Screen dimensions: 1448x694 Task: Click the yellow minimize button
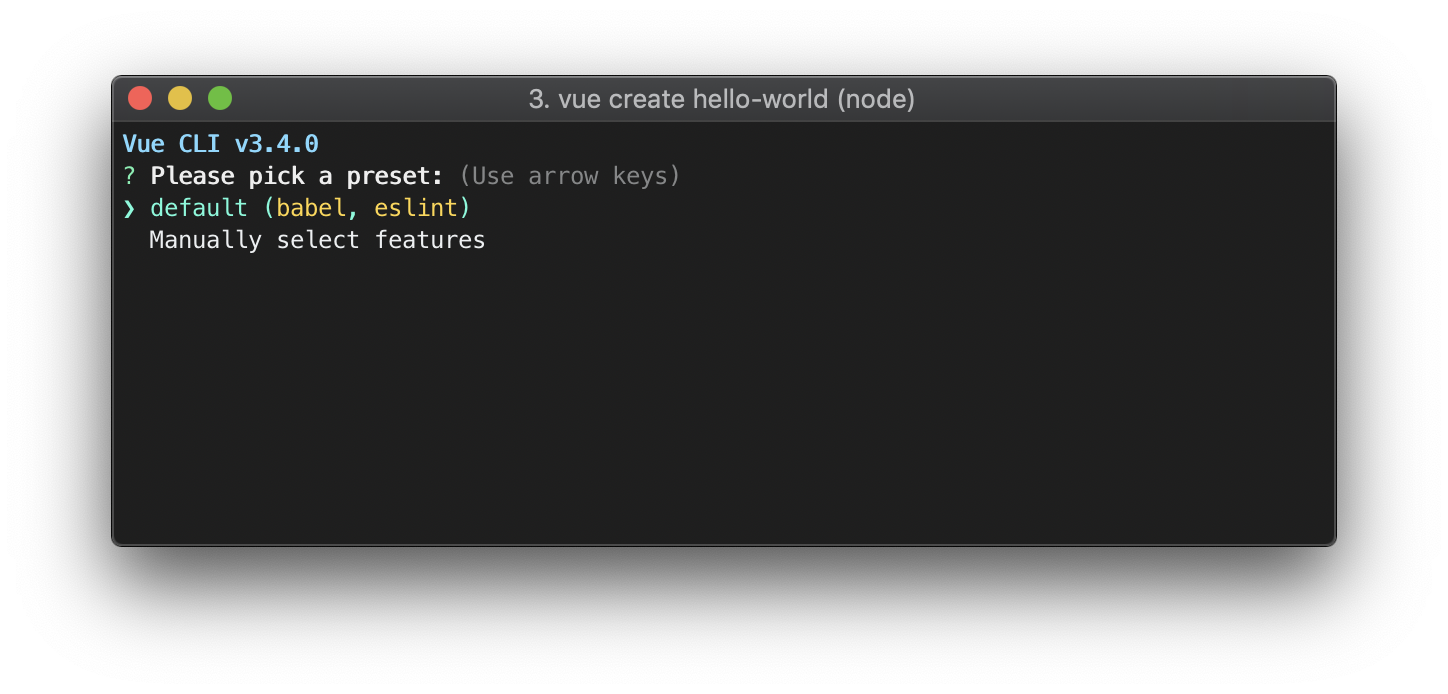(x=180, y=97)
